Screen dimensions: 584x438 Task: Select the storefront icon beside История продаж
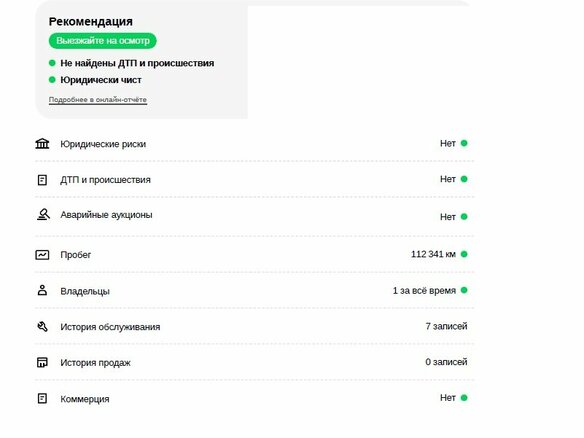(x=42, y=362)
